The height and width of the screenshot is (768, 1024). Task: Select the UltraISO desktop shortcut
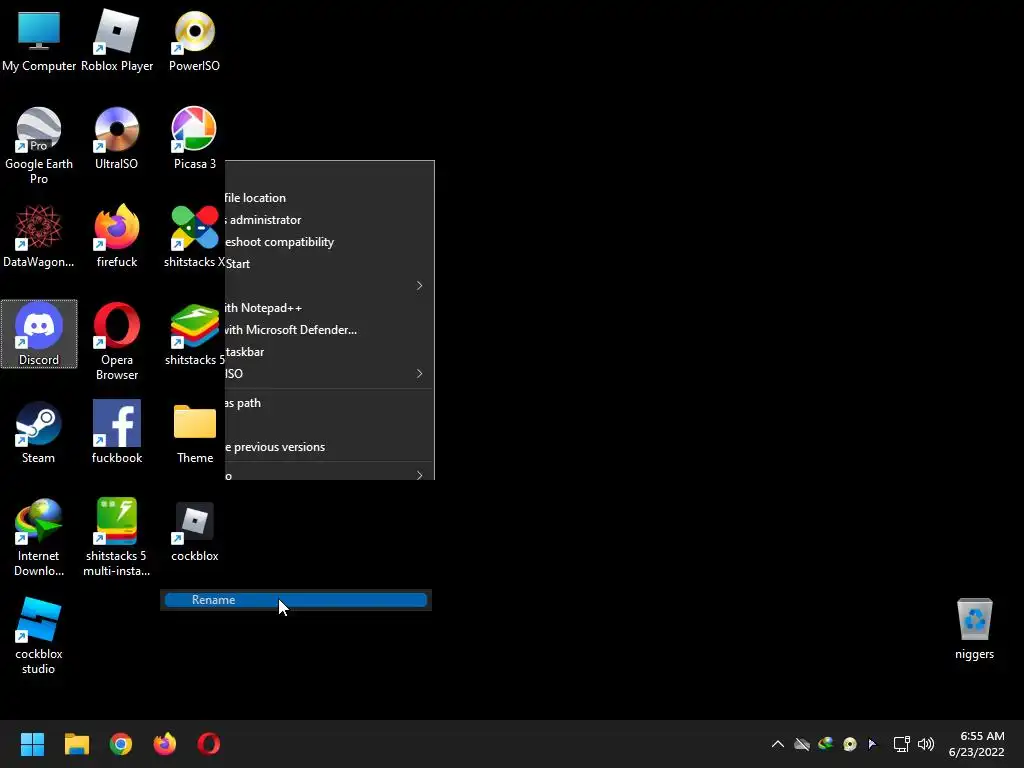coord(117,138)
